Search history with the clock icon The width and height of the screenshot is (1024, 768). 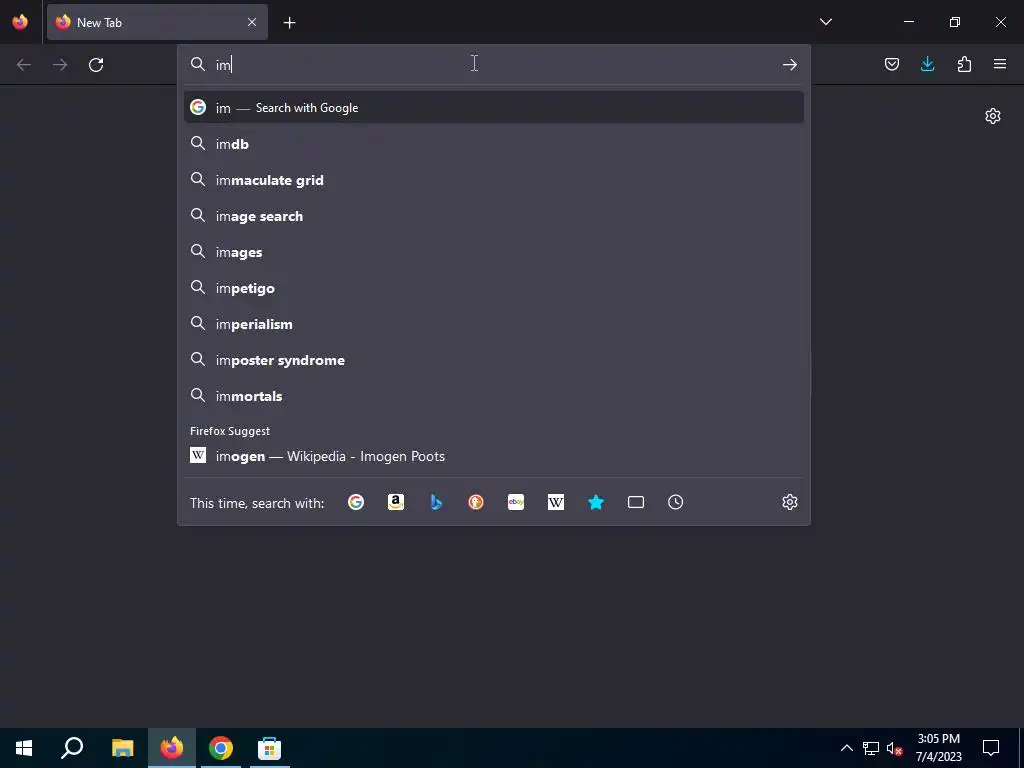pyautogui.click(x=675, y=502)
